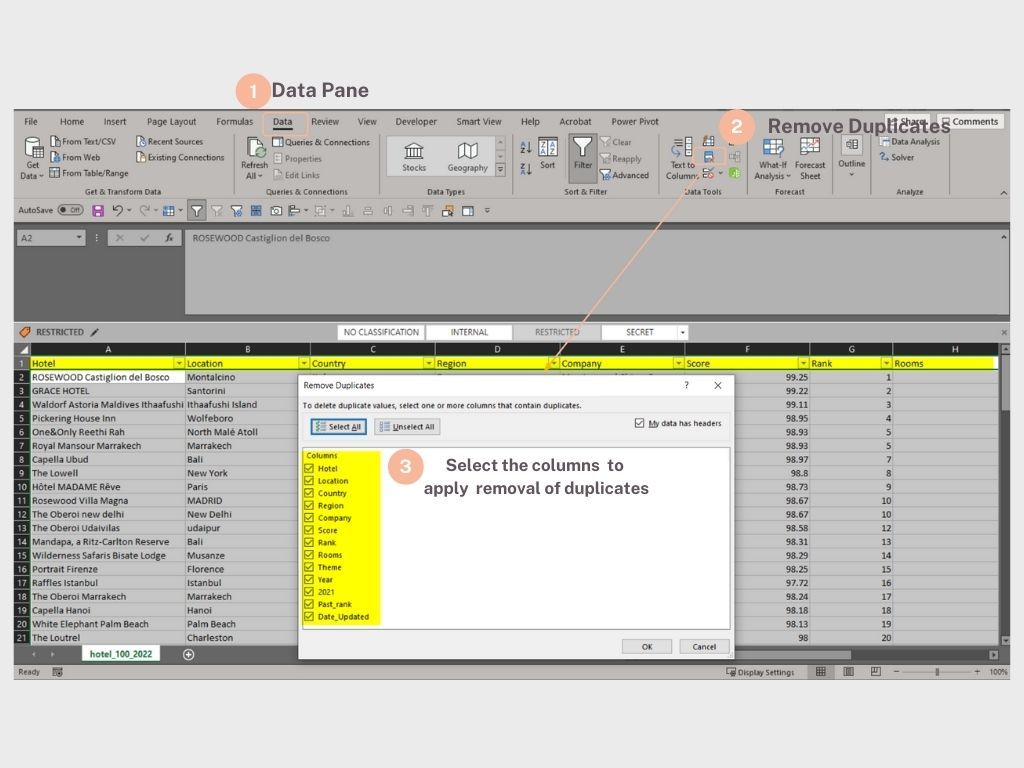
Task: Save workbook from quick access toolbar
Action: coord(98,211)
